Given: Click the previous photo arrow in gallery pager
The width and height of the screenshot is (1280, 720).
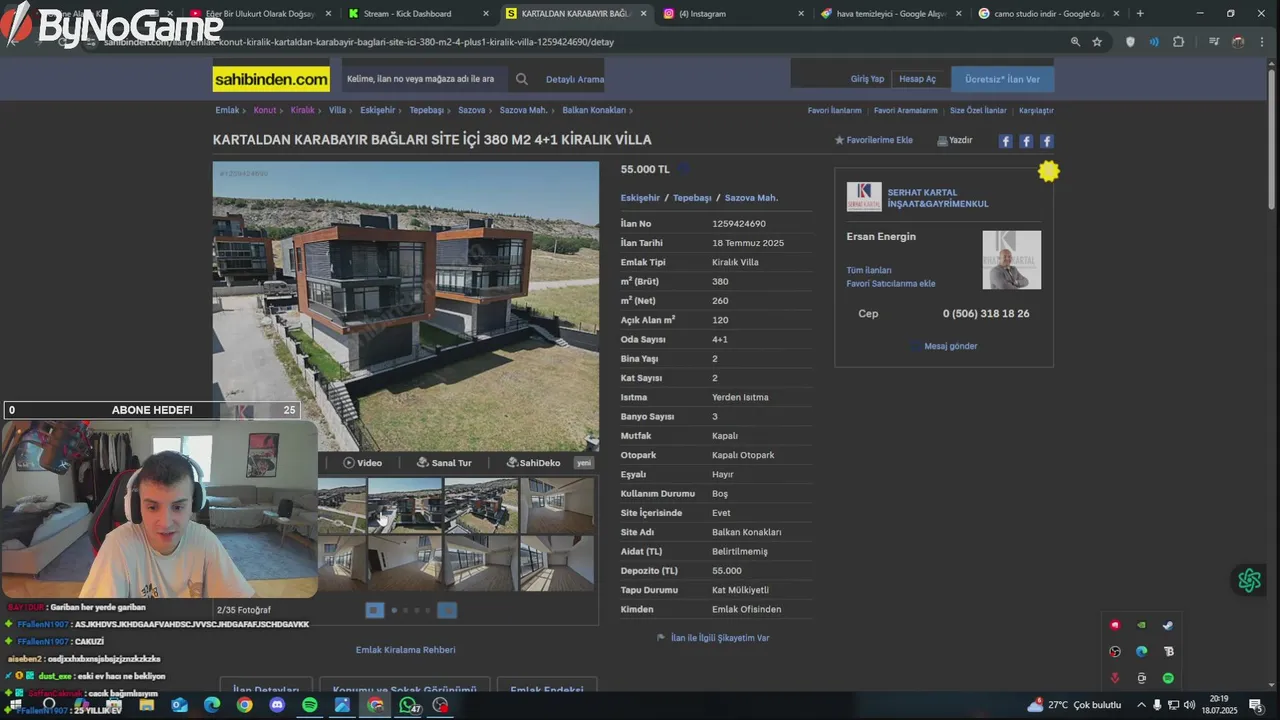Looking at the screenshot, I should pyautogui.click(x=374, y=610).
